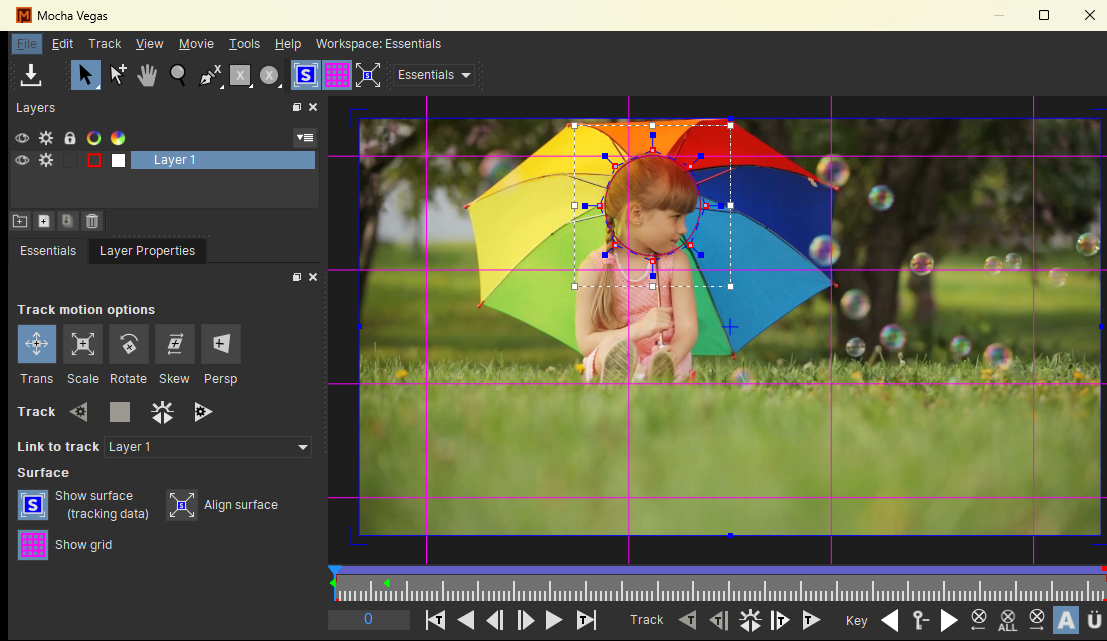This screenshot has height=641, width=1107.
Task: Open the File menu
Action: coord(27,44)
